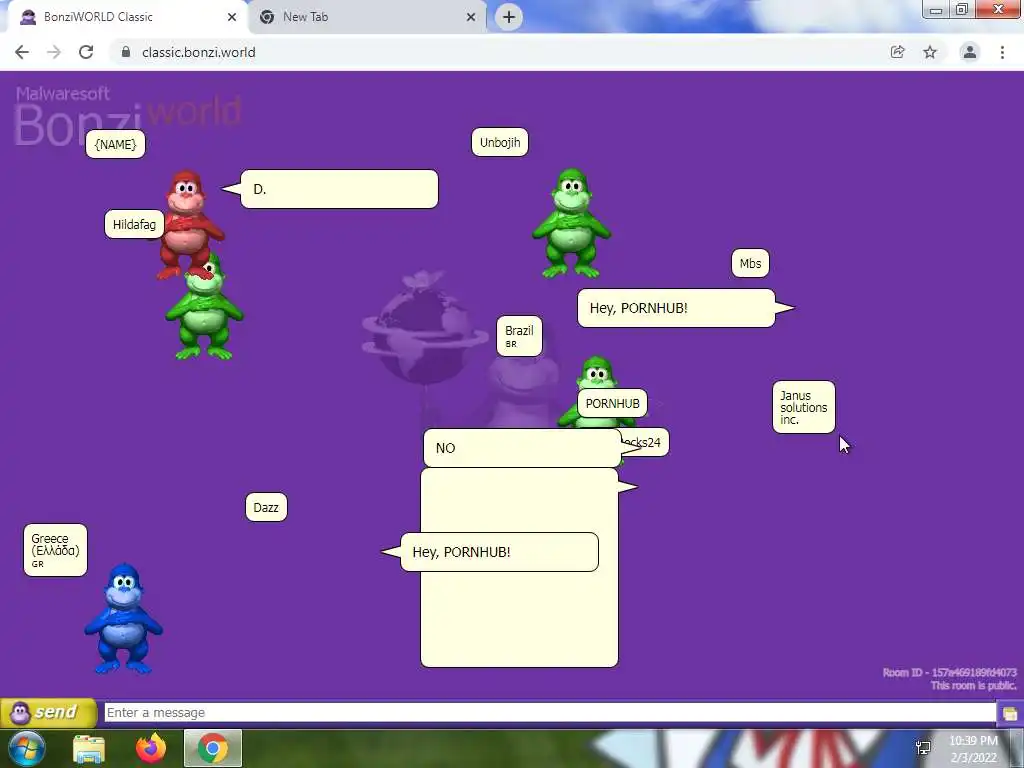
Task: Click the Brazil BR name tag
Action: 519,336
